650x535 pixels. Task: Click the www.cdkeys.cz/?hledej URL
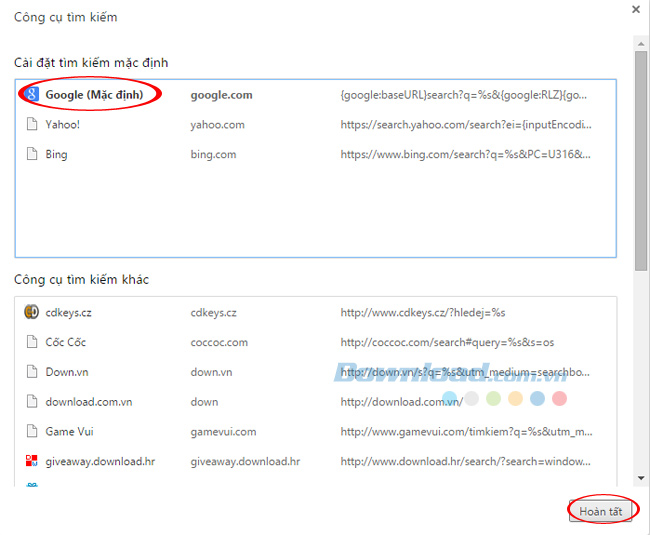tap(423, 312)
